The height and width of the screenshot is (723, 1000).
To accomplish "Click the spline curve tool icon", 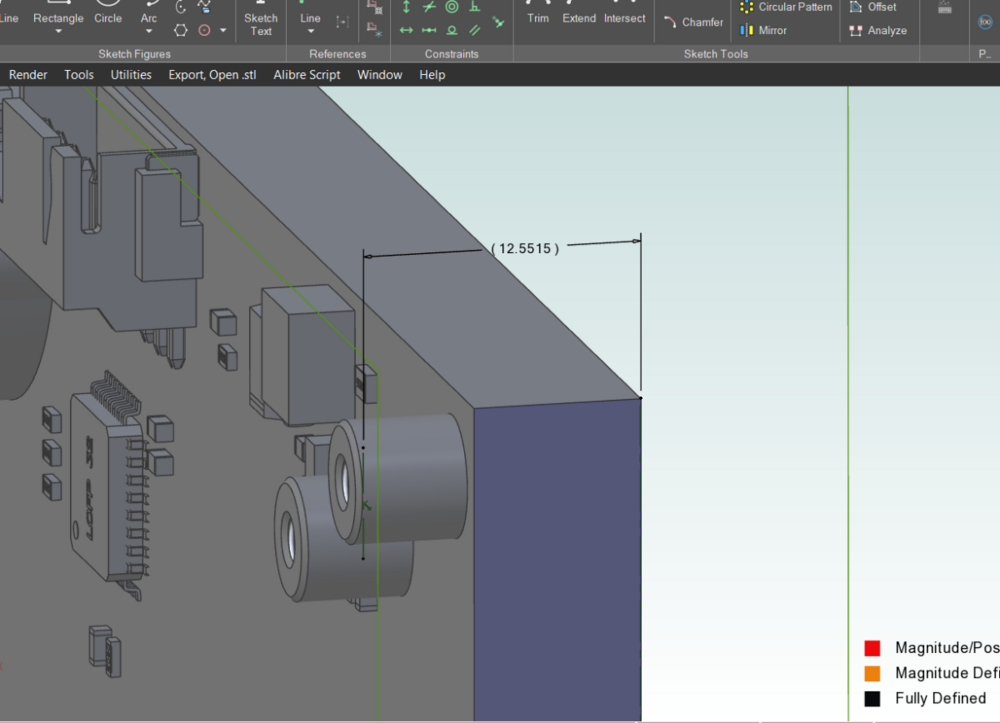I will [x=204, y=7].
